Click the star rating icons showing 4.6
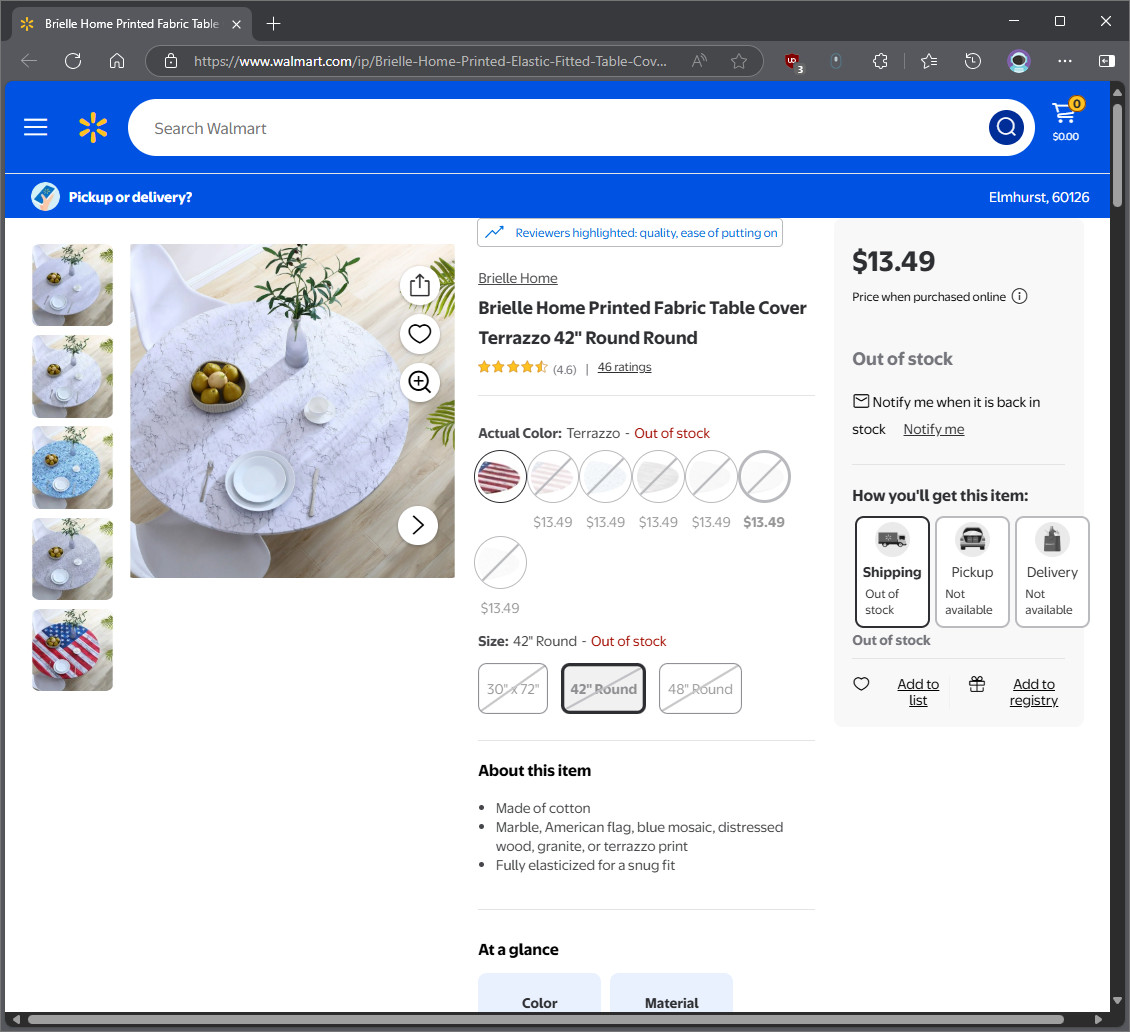This screenshot has width=1130, height=1032. click(512, 368)
